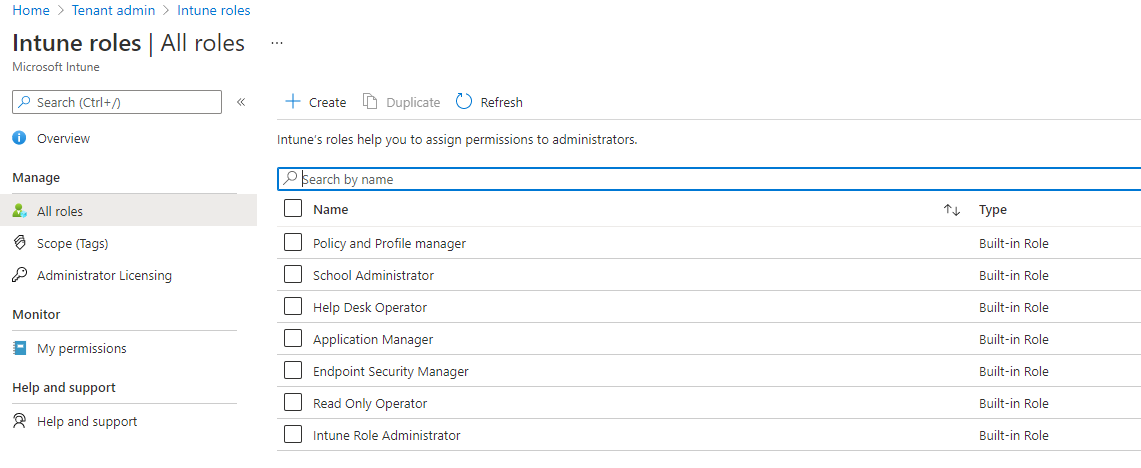Click the Help and support person icon
The width and height of the screenshot is (1141, 468).
pos(20,421)
